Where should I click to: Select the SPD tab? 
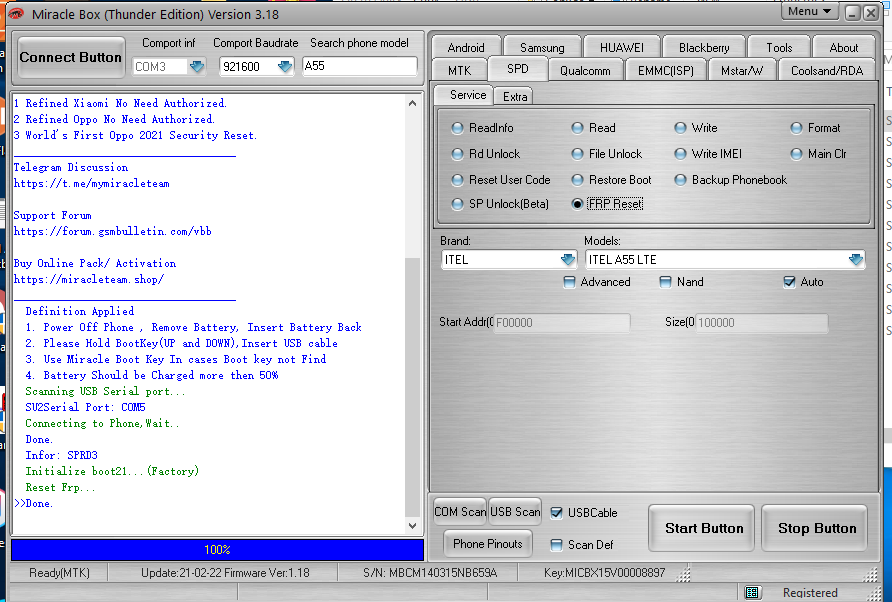(x=518, y=69)
